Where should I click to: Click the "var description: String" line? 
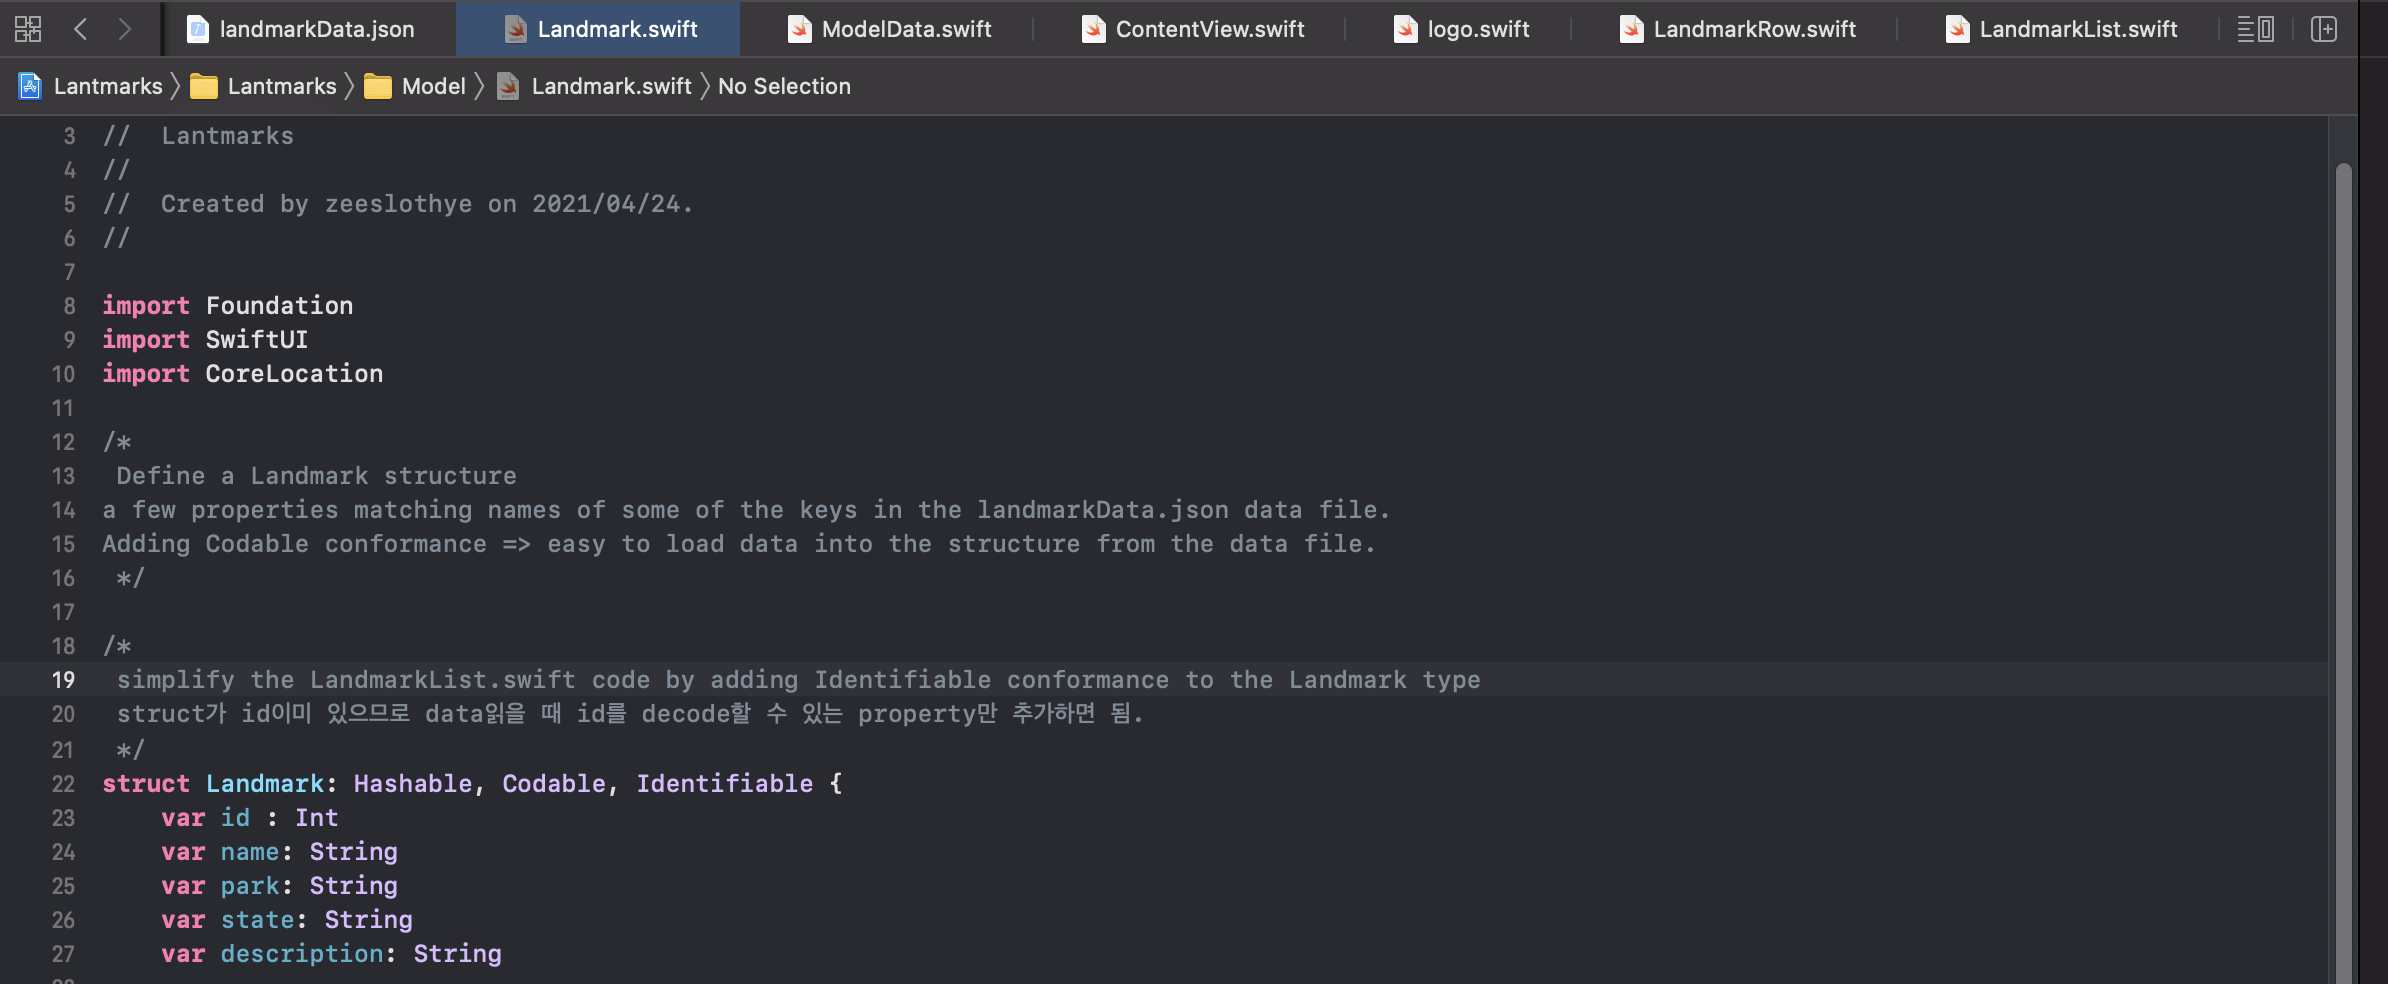(332, 954)
